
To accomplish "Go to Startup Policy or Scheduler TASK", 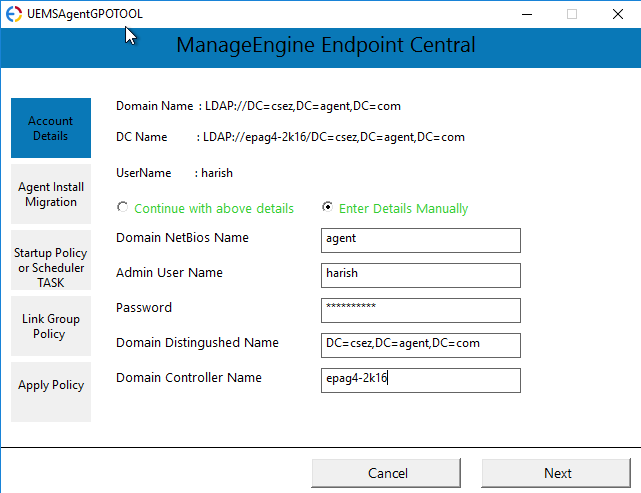I will pyautogui.click(x=51, y=260).
